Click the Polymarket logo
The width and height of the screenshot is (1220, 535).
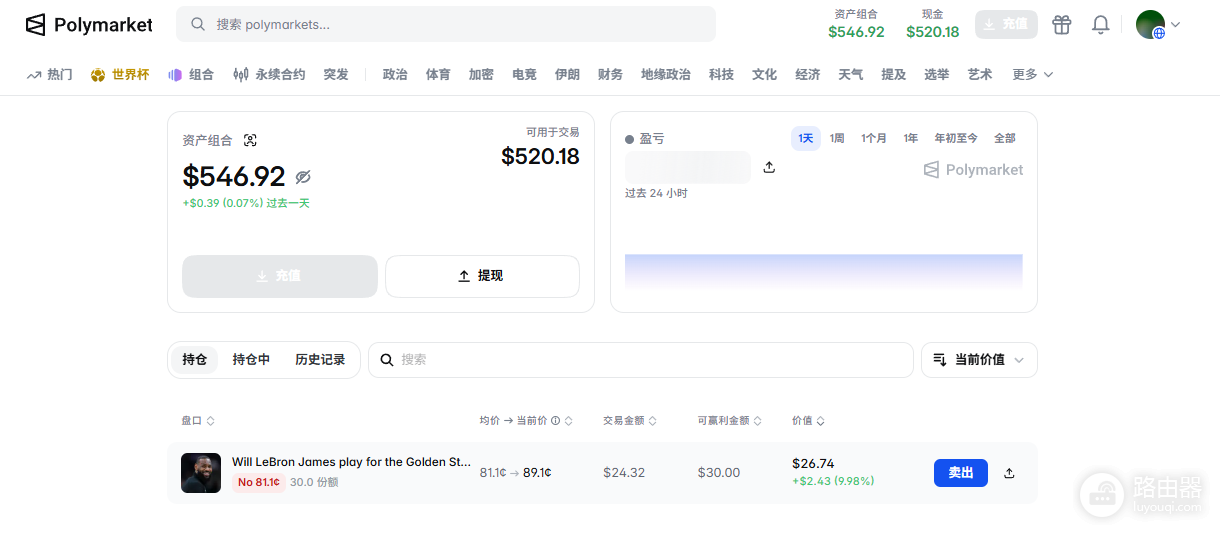(89, 24)
